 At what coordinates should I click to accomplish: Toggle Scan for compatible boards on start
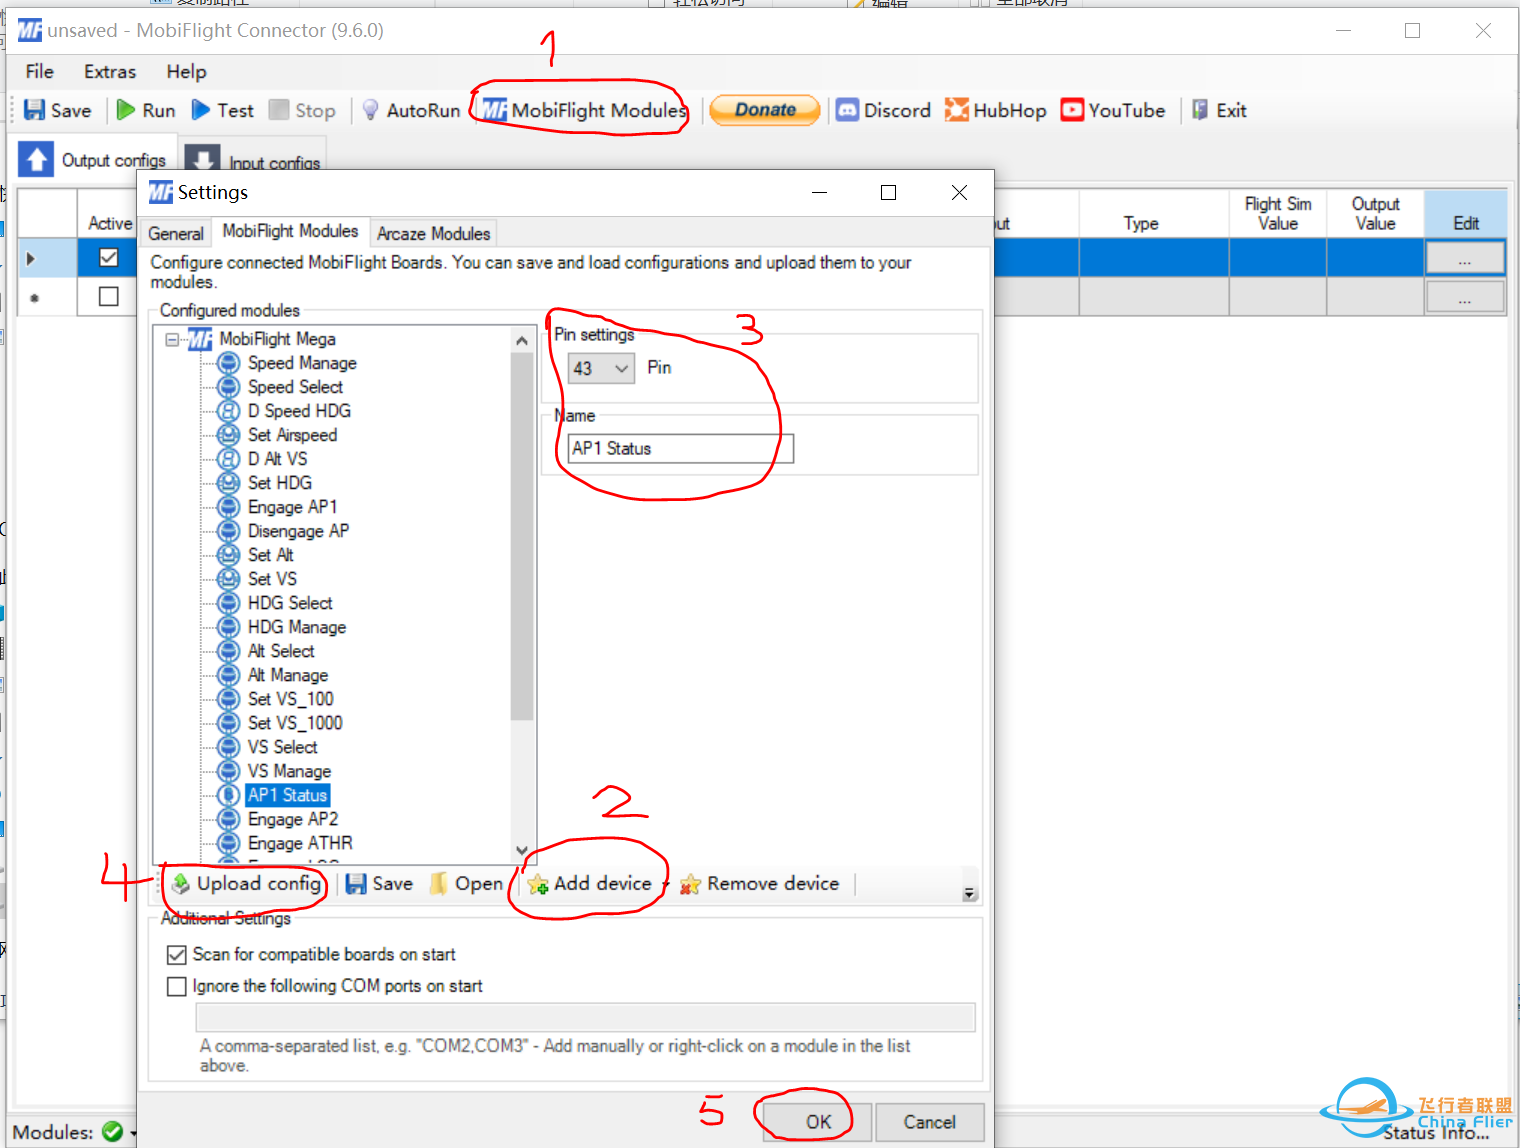177,955
